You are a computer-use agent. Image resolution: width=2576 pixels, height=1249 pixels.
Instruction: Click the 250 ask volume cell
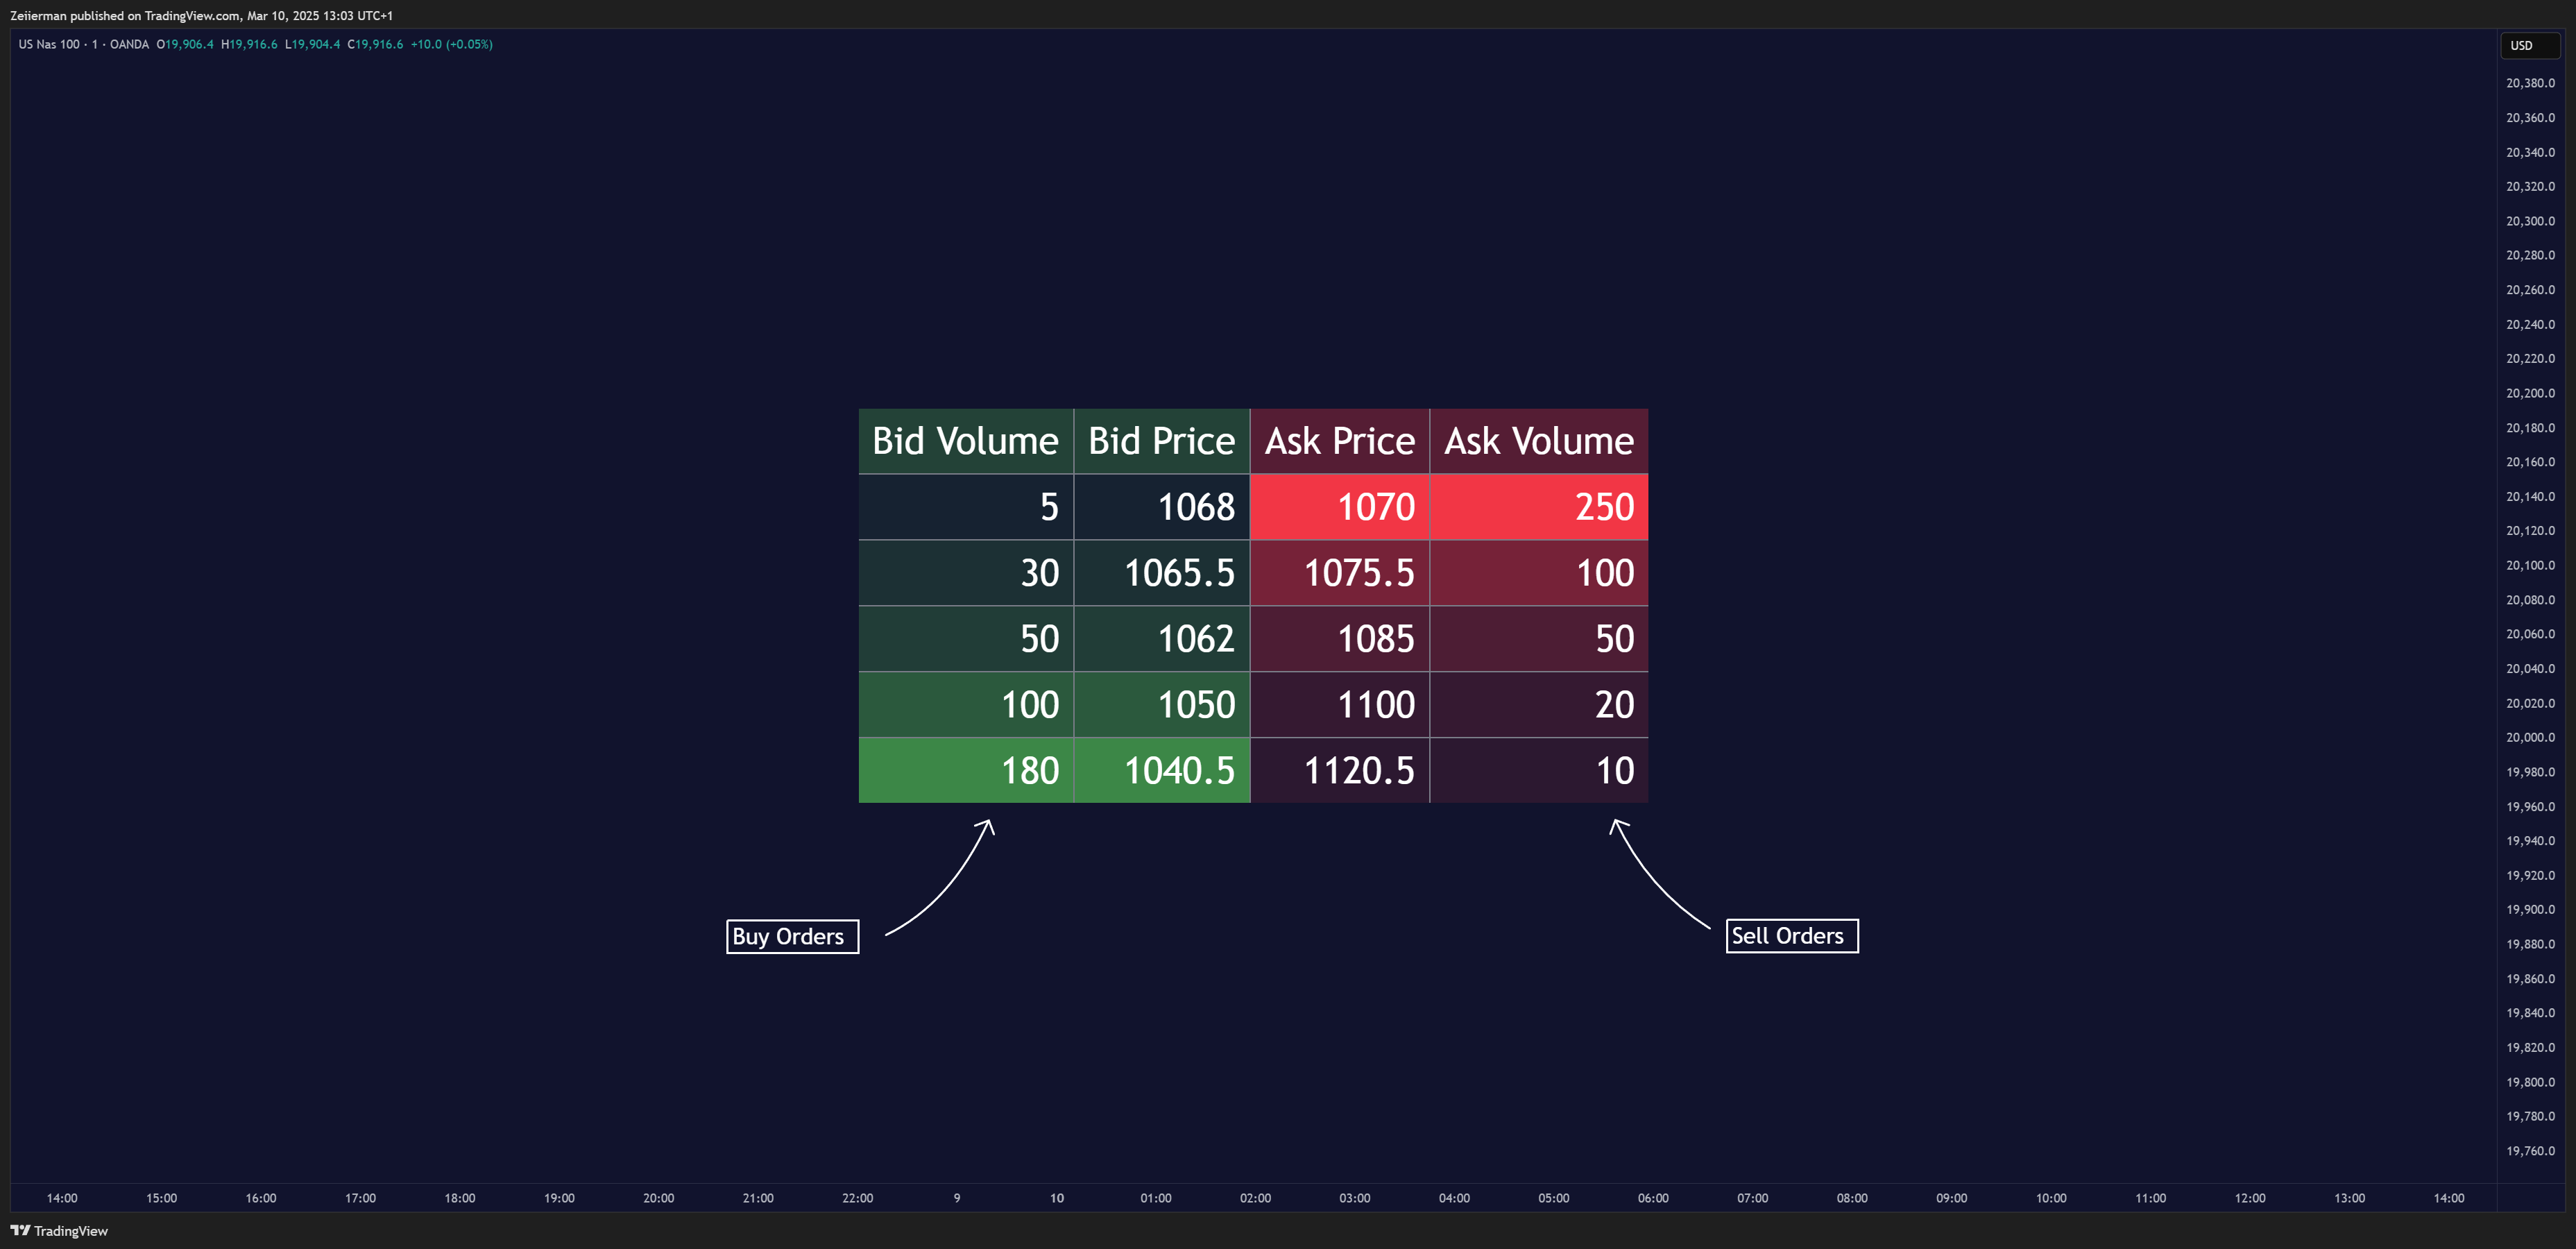(x=1539, y=507)
